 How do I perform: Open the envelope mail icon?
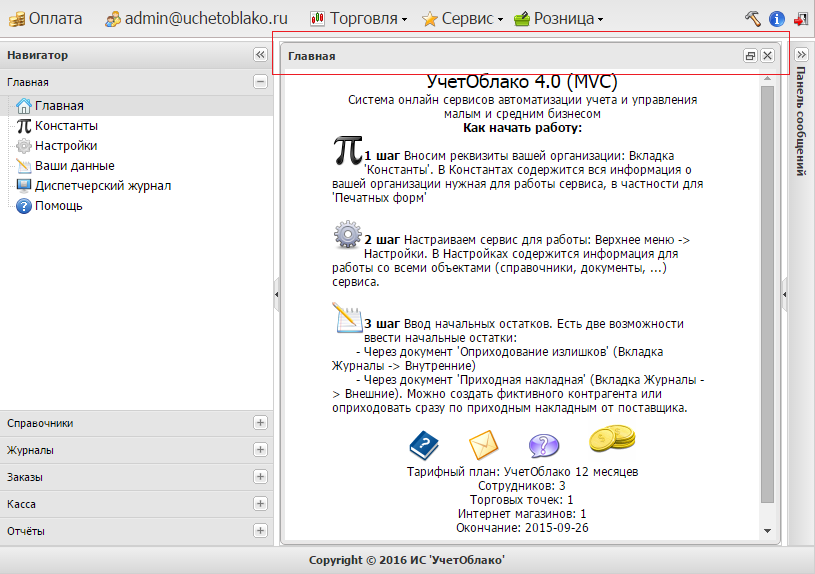pyautogui.click(x=483, y=445)
